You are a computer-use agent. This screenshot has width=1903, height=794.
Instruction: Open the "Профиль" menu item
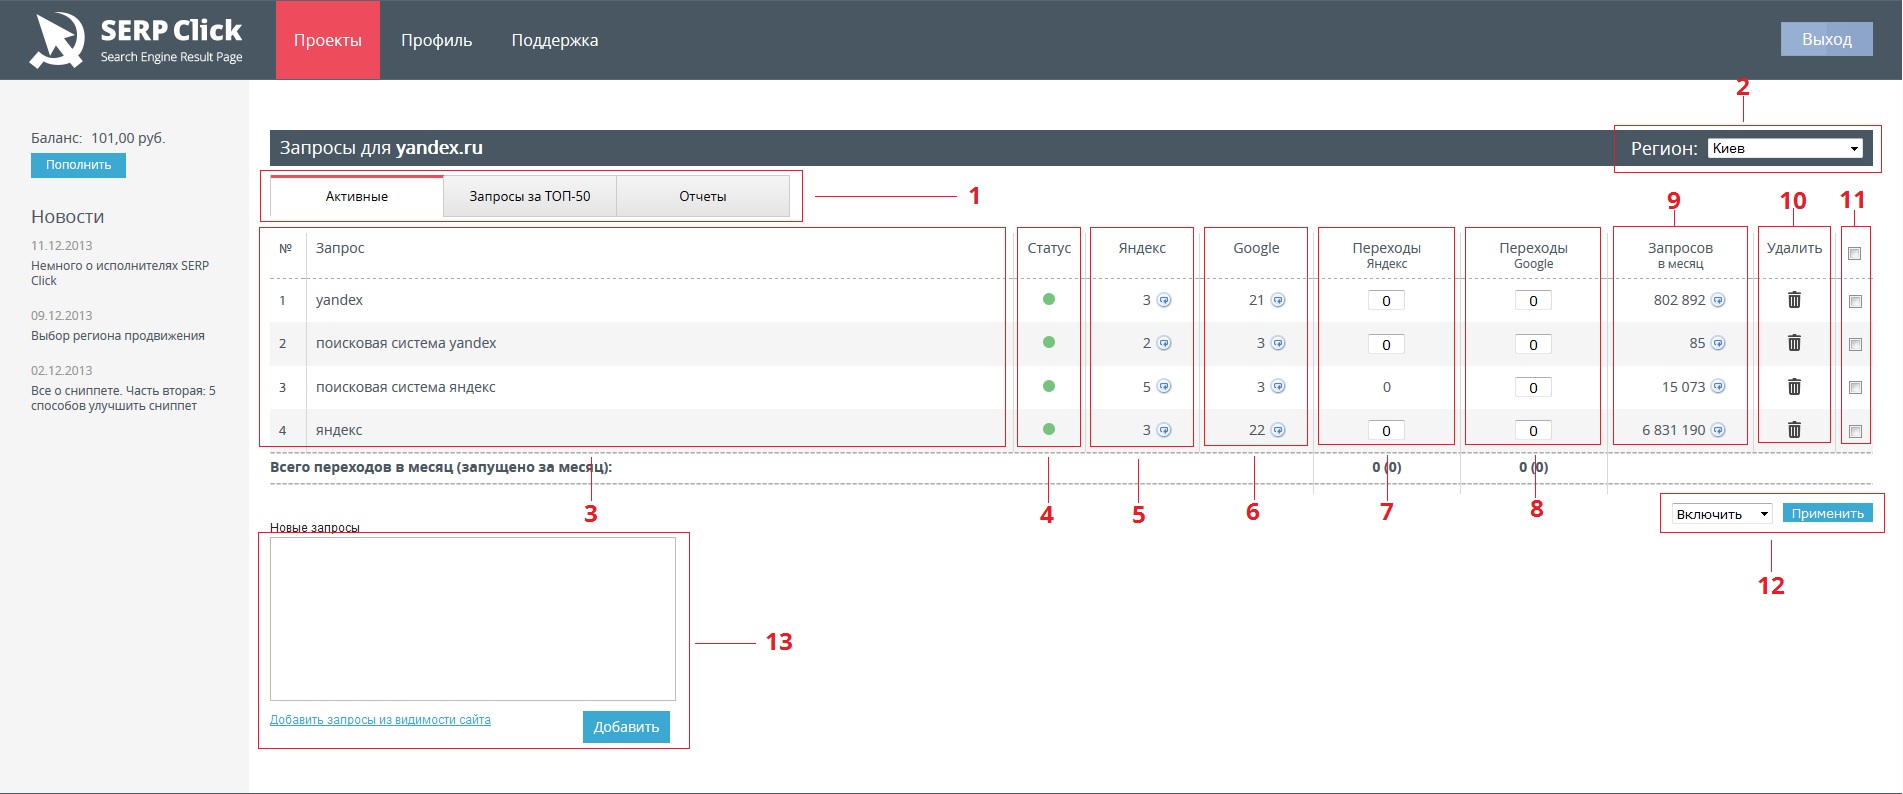click(x=436, y=41)
